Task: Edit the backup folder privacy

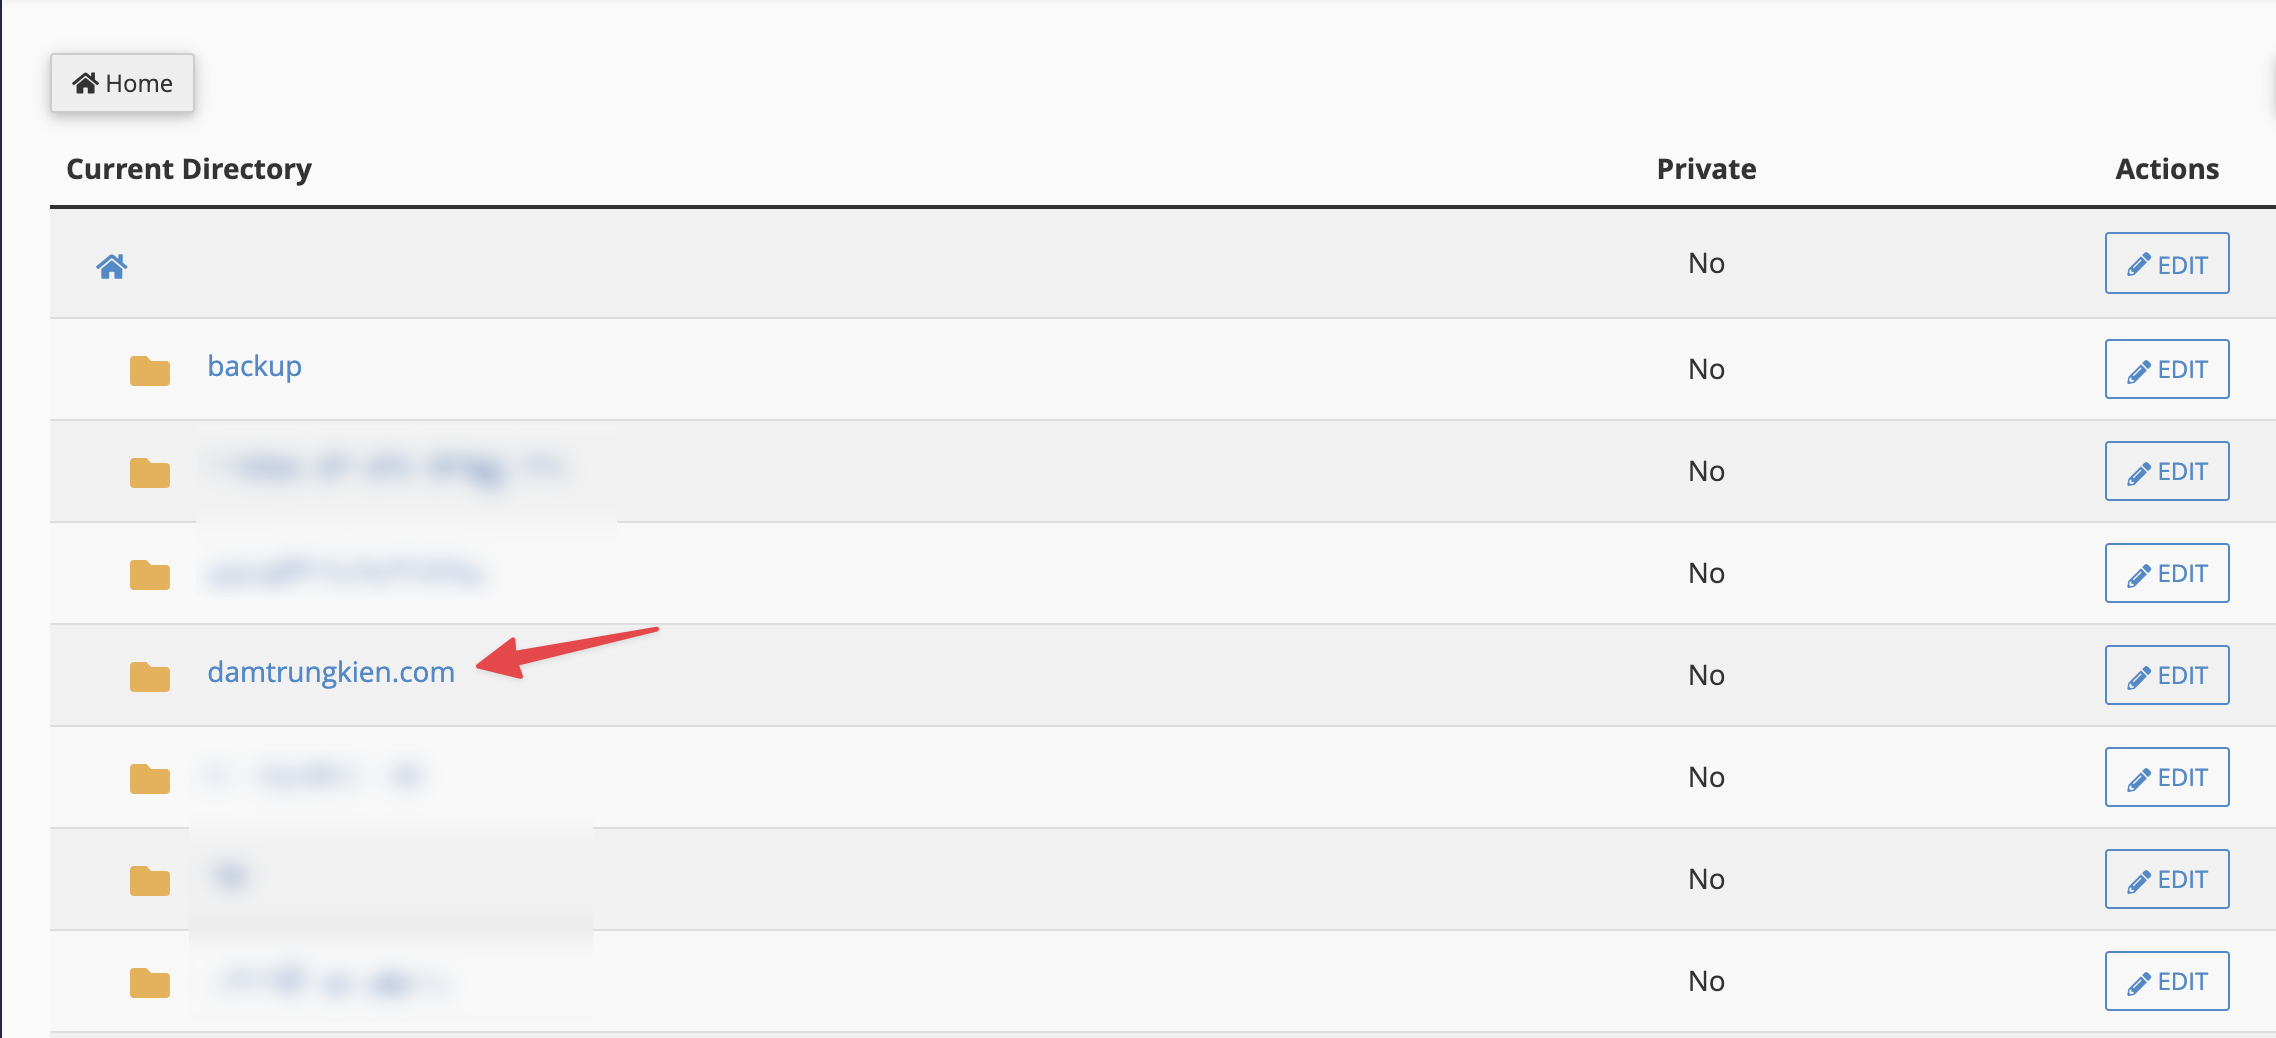Action: (2167, 369)
